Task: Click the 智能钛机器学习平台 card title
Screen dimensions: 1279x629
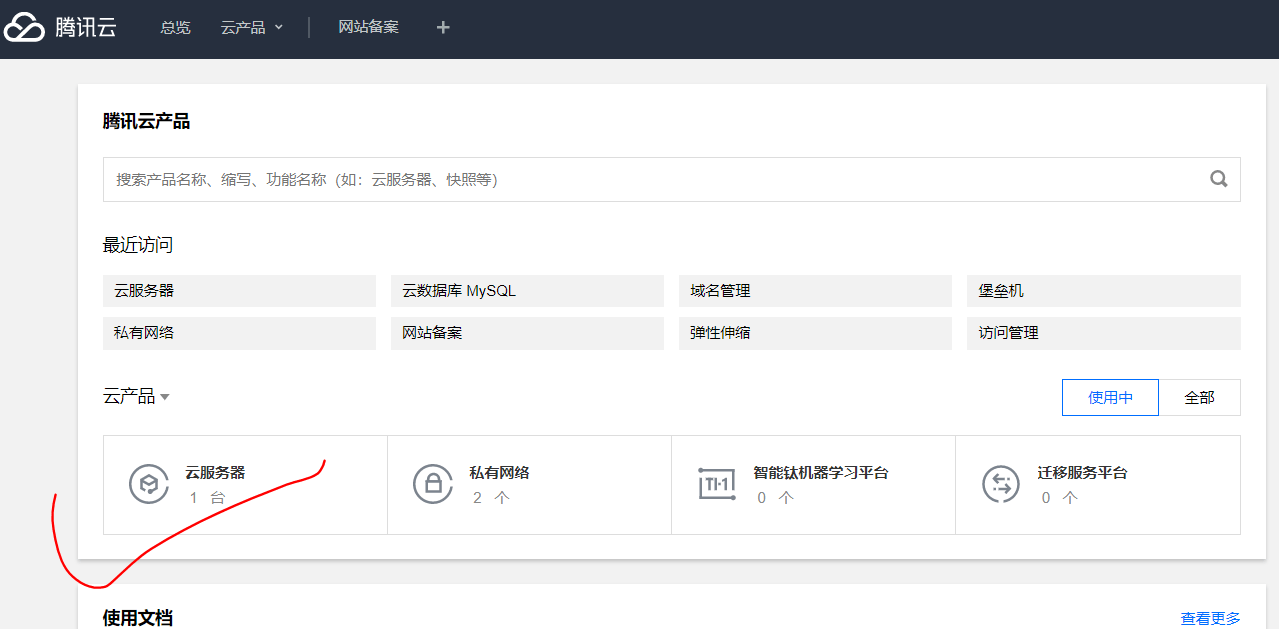Action: pos(821,472)
